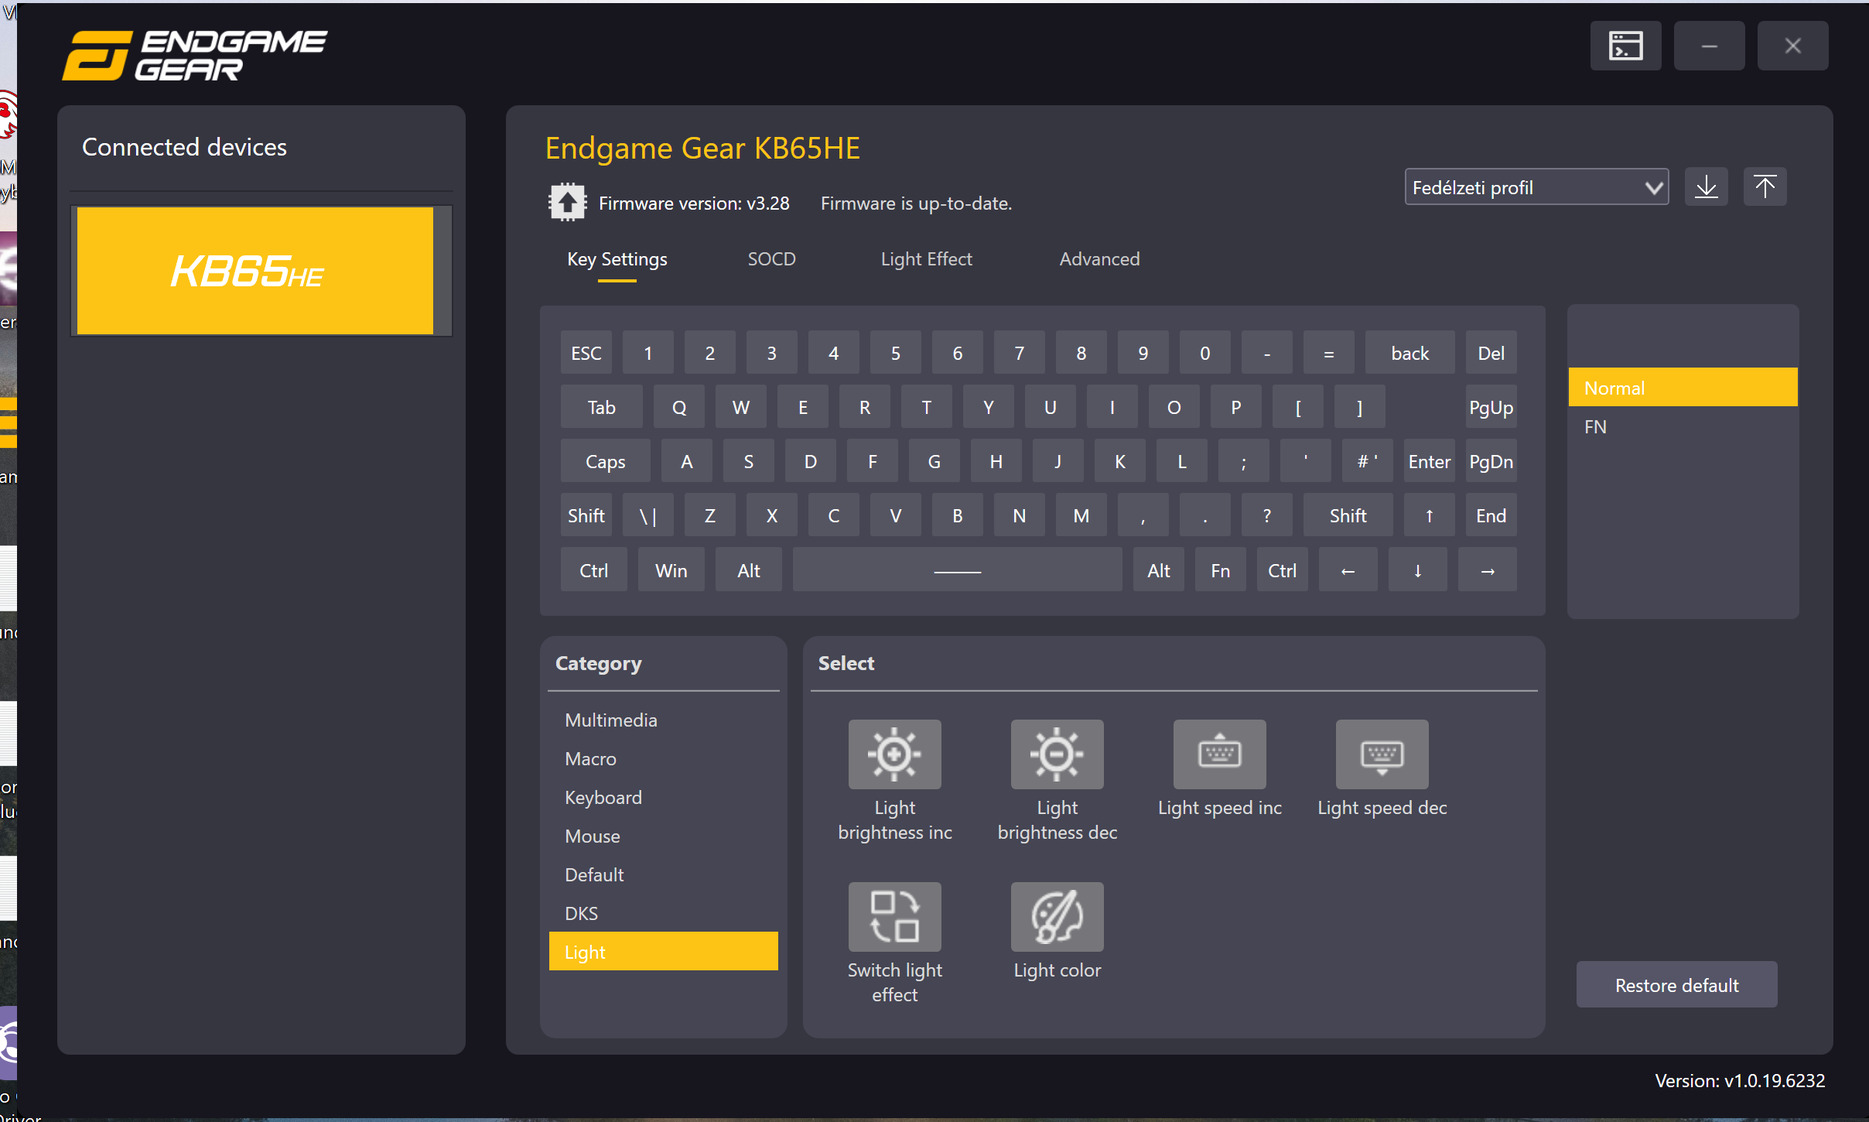This screenshot has width=1869, height=1122.
Task: Select the backslash pipe key
Action: (x=648, y=516)
